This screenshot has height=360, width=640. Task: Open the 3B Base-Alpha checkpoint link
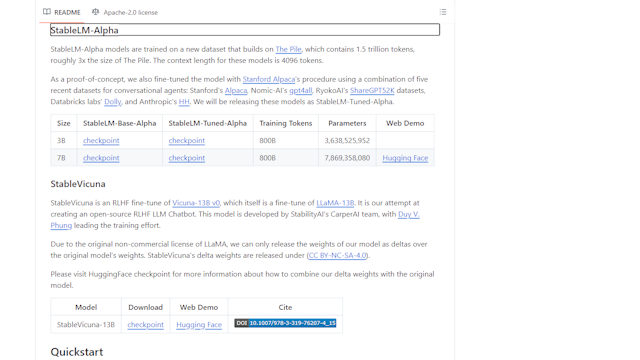point(101,140)
